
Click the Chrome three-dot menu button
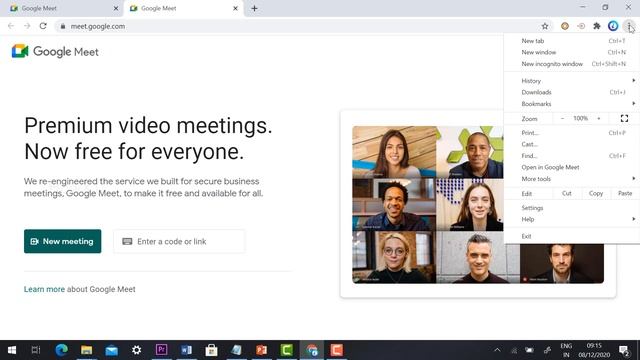(x=629, y=26)
